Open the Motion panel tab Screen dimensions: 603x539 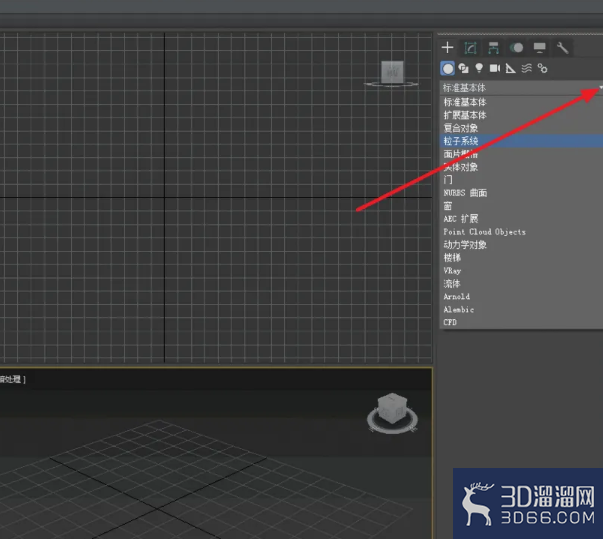(516, 48)
